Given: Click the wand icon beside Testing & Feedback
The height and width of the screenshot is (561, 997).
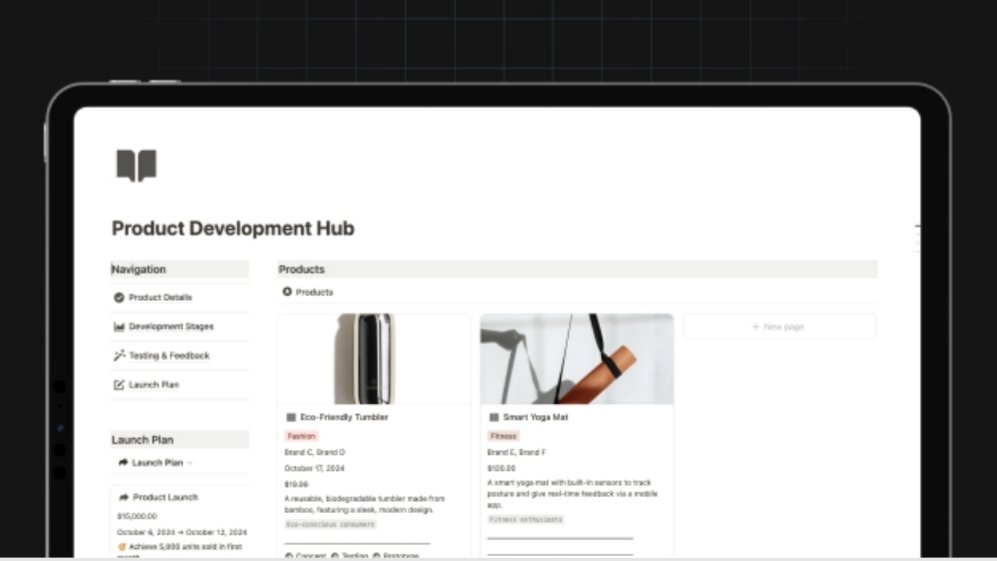Looking at the screenshot, I should pos(119,356).
